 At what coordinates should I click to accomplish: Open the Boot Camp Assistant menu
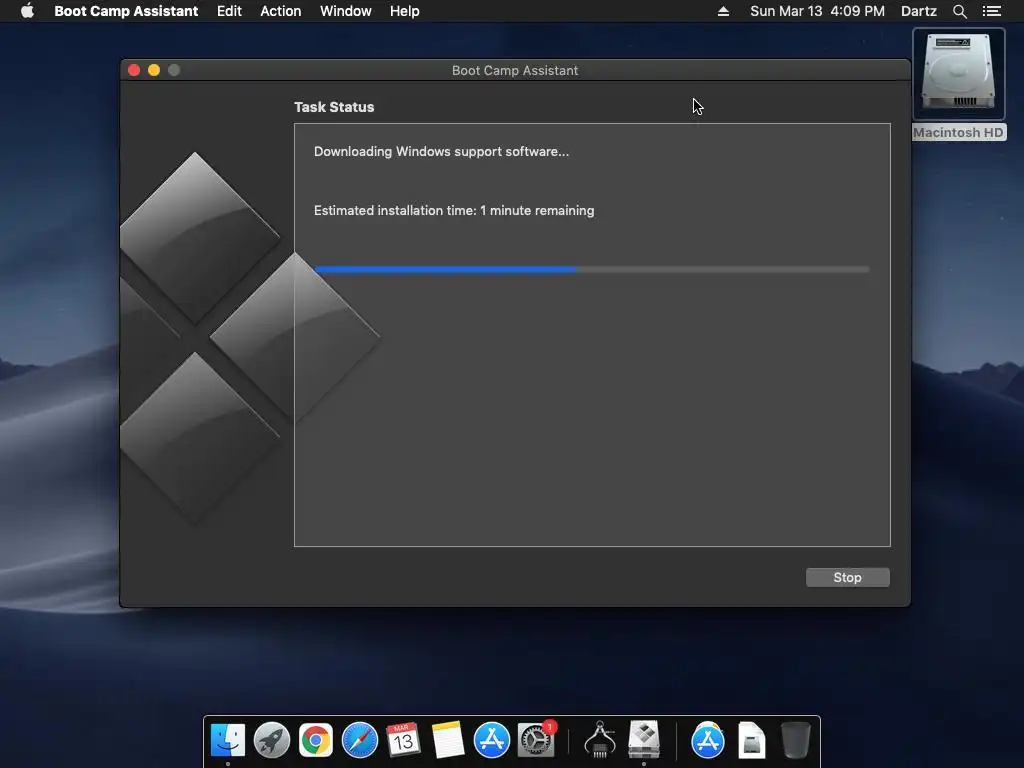pos(126,11)
